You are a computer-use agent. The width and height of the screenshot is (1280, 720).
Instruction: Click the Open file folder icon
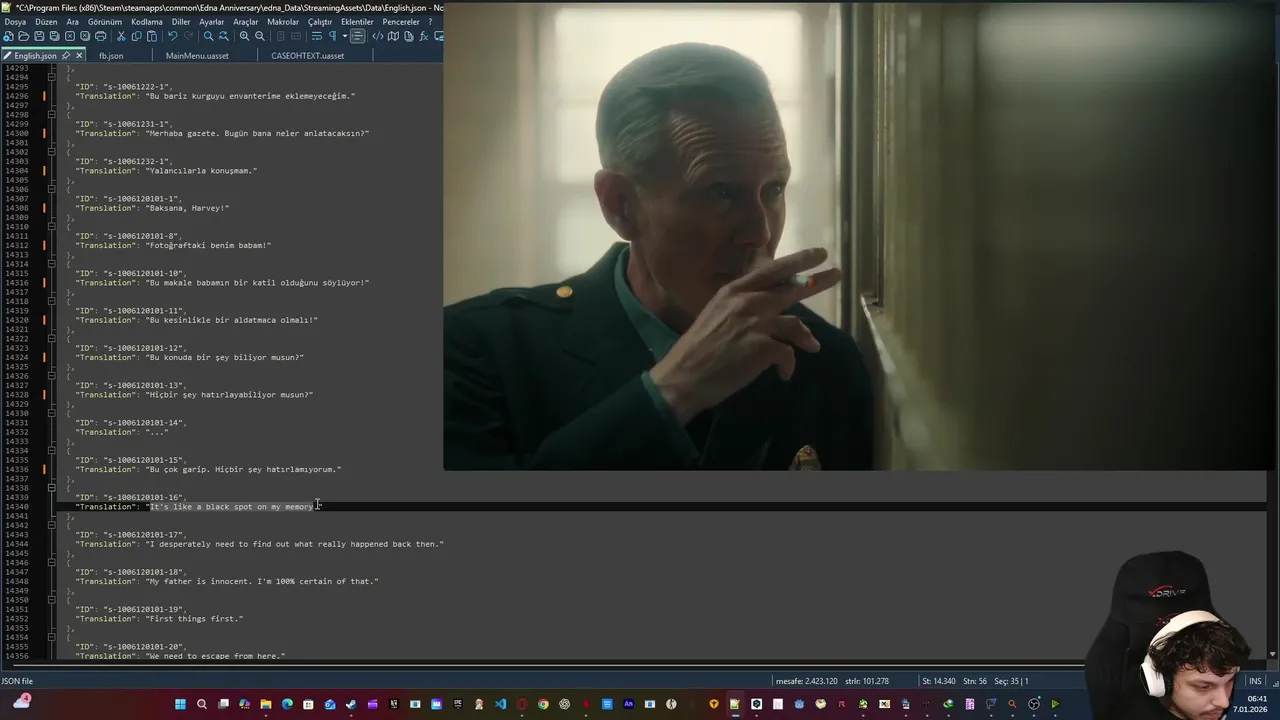click(x=23, y=36)
